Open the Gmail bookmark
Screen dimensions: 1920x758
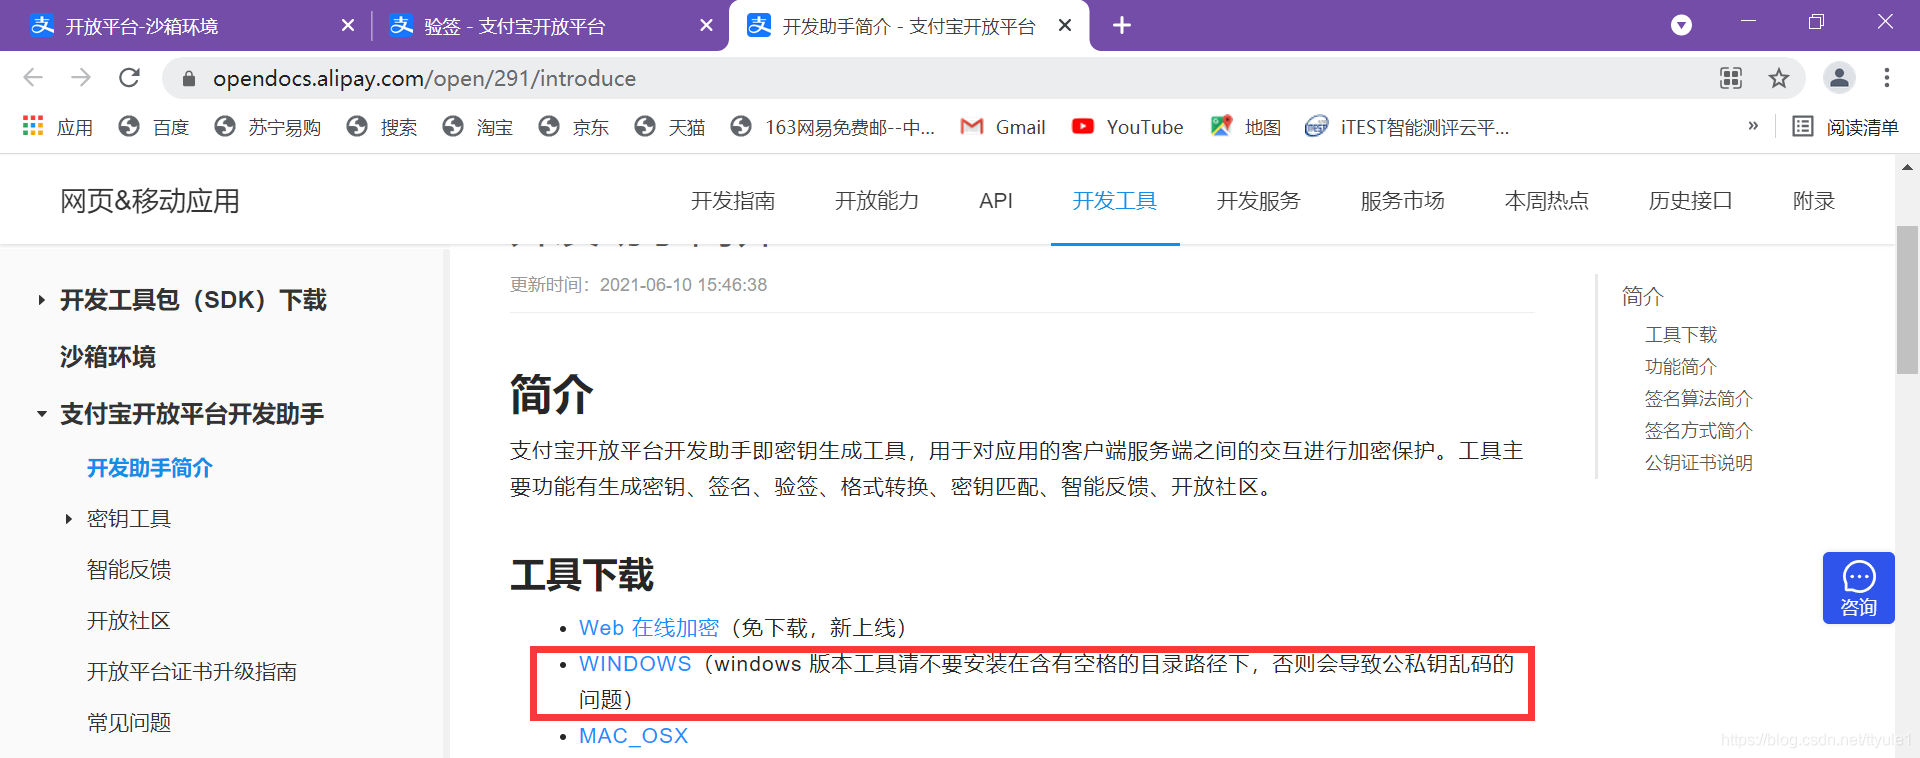coord(1003,127)
